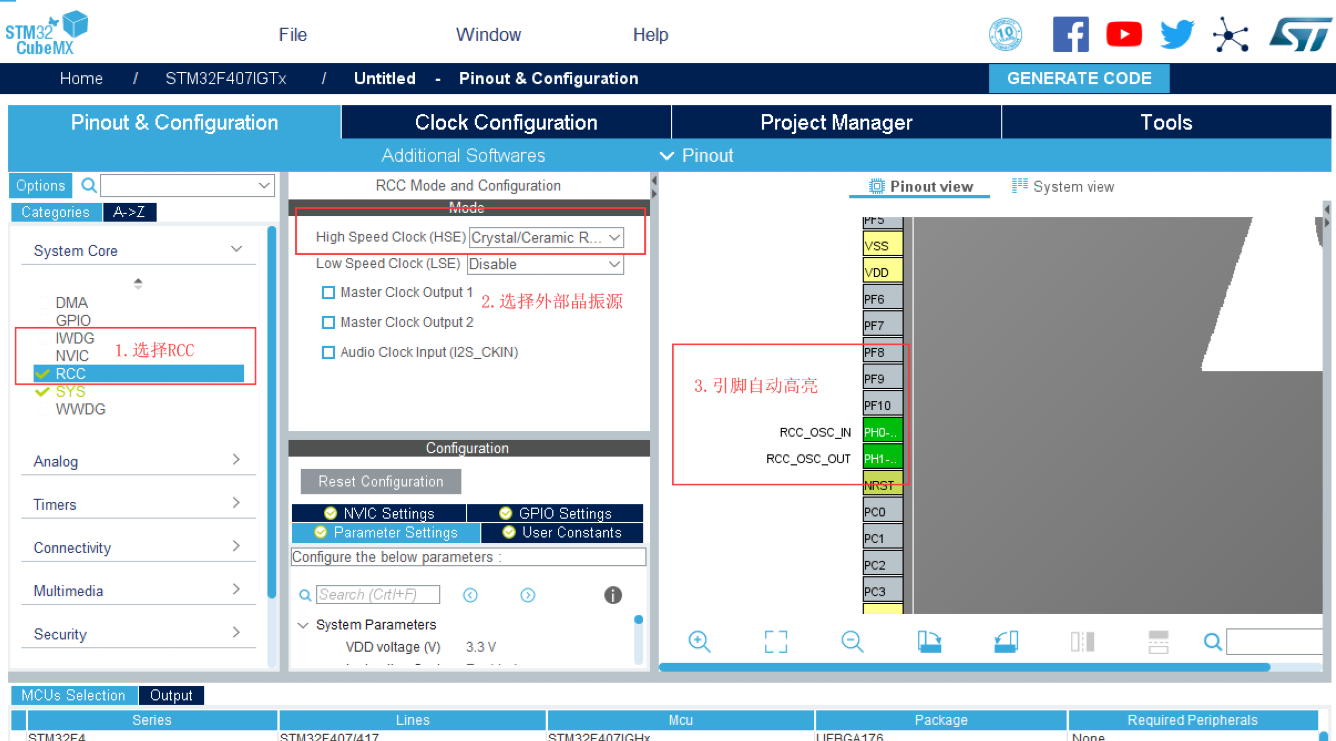Open Low Speed Clock (LSE) dropdown

click(x=546, y=264)
